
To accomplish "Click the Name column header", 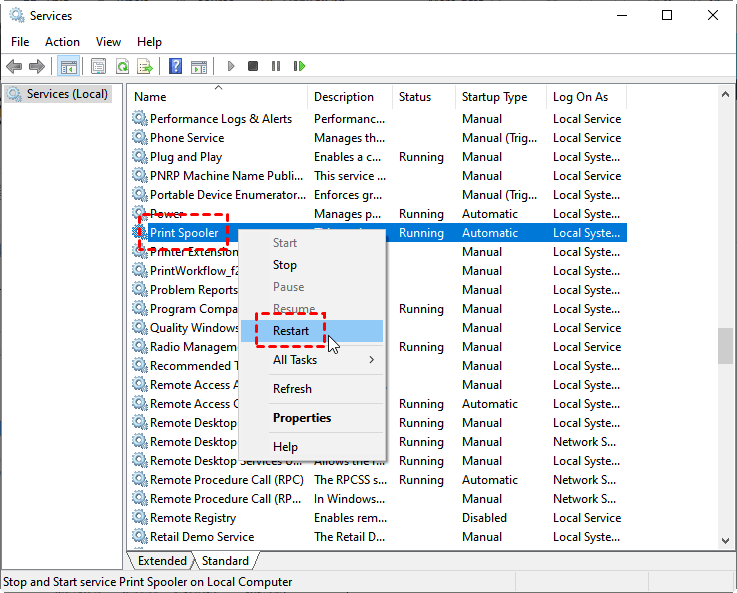I will [x=150, y=97].
